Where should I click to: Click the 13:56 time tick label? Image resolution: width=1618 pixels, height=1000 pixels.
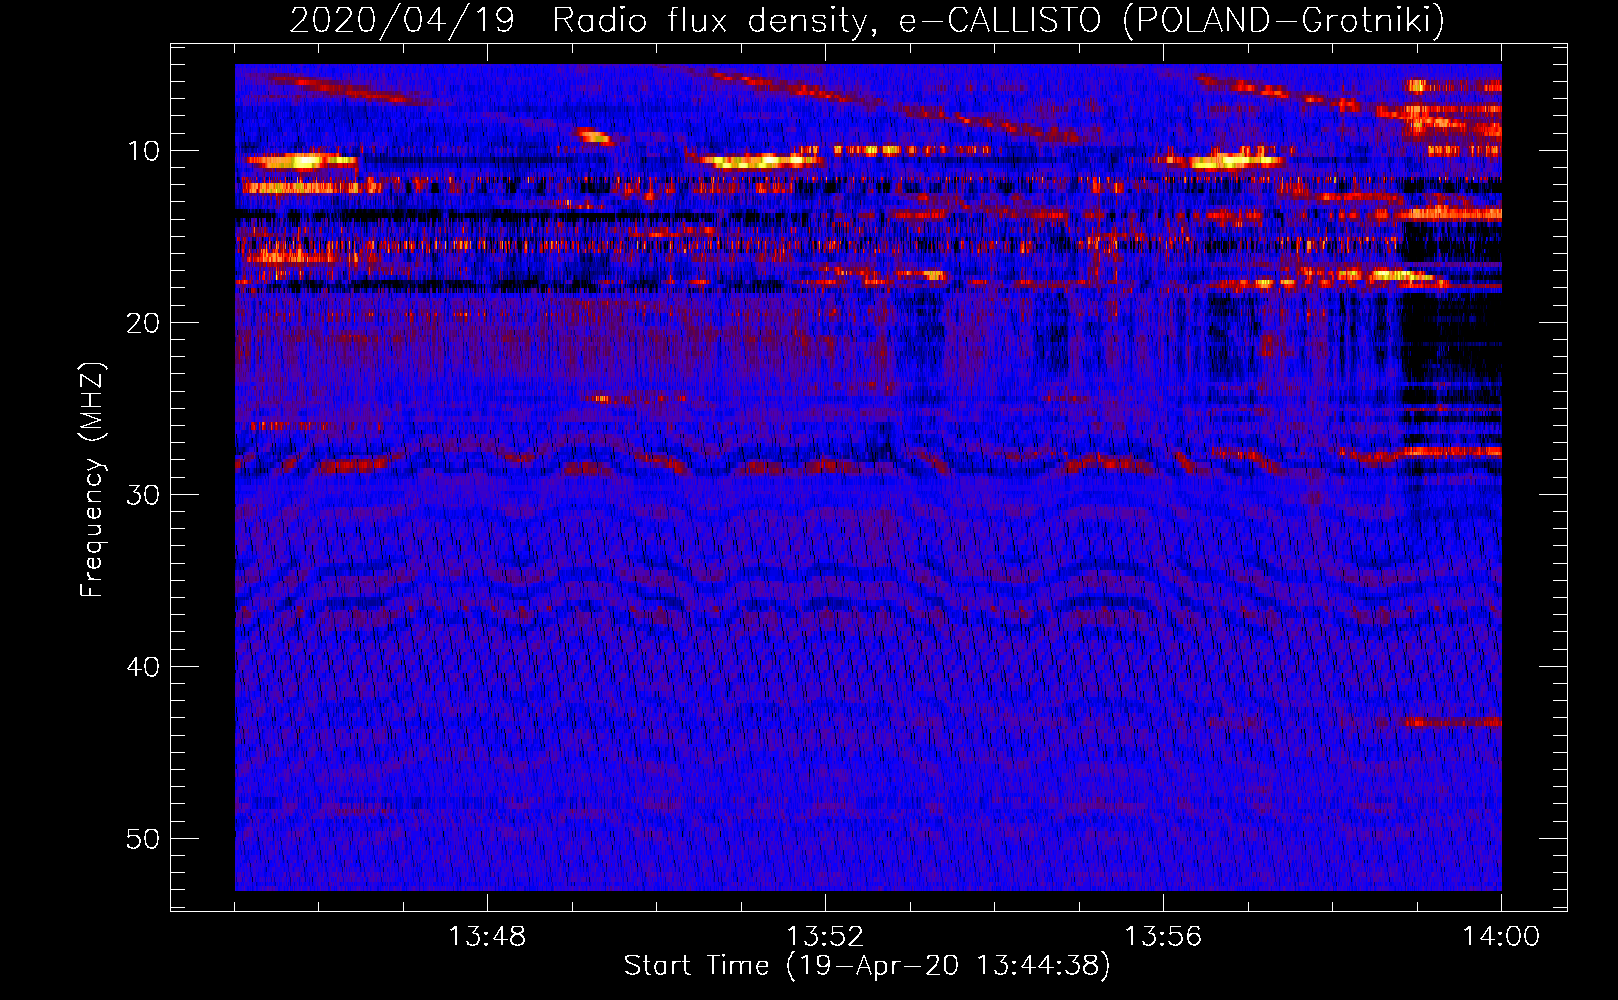coord(1163,937)
